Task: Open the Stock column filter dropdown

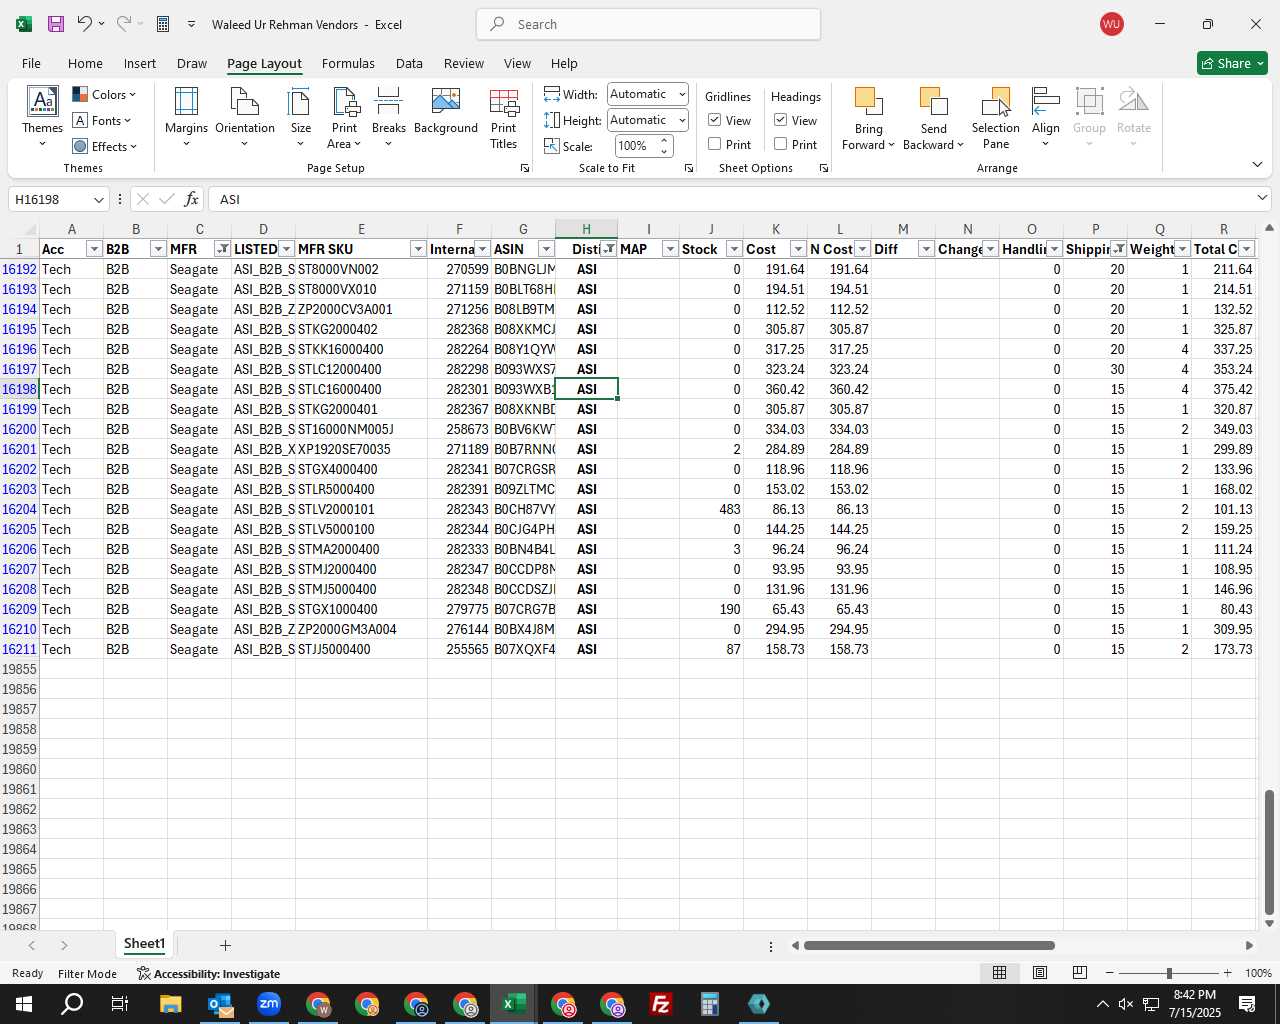Action: [734, 249]
